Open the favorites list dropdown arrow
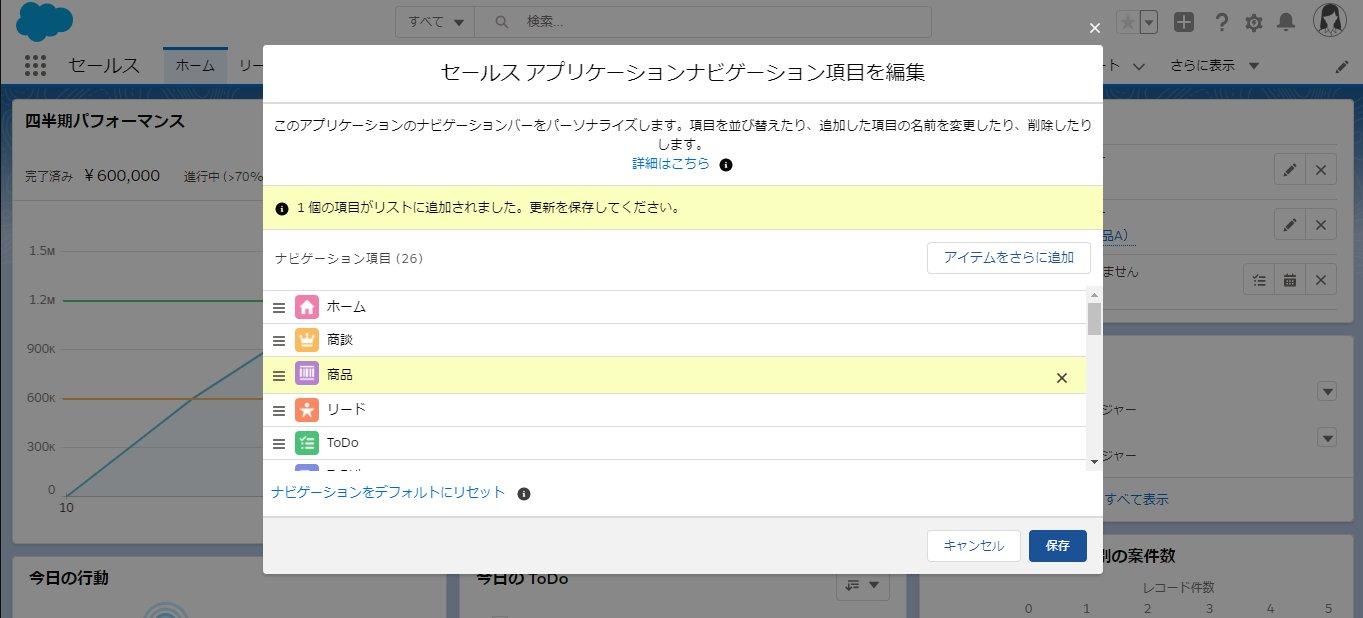The height and width of the screenshot is (618, 1363). [1149, 22]
